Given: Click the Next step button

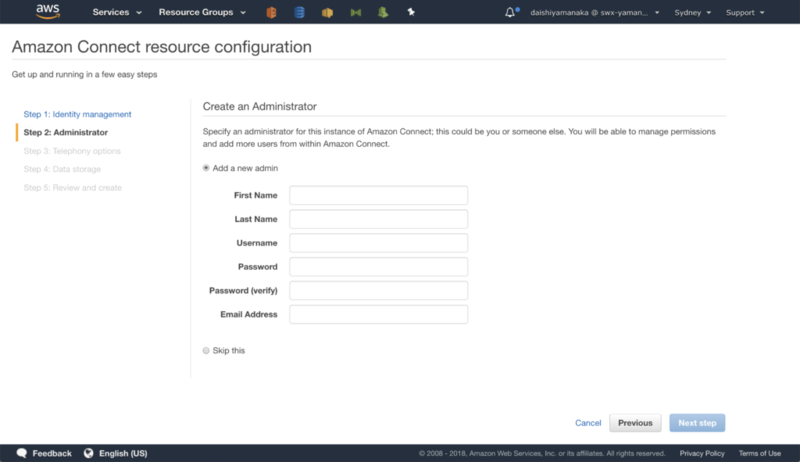Looking at the screenshot, I should point(697,423).
